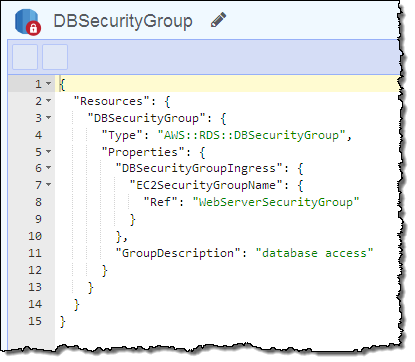The width and height of the screenshot is (415, 362).
Task: Fold the Properties block on line 5
Action: click(49, 151)
